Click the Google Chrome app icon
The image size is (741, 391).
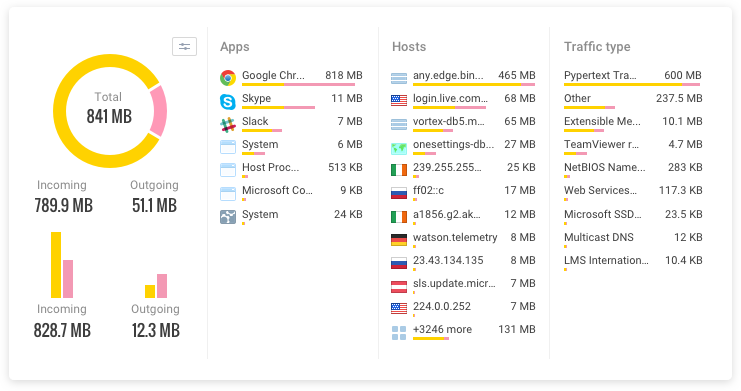228,77
